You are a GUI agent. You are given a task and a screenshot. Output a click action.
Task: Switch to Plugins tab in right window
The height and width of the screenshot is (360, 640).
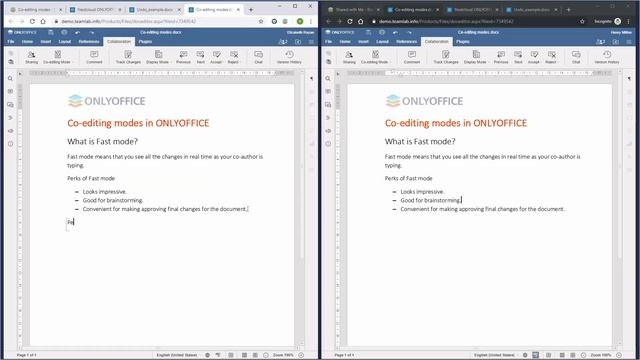(x=463, y=42)
